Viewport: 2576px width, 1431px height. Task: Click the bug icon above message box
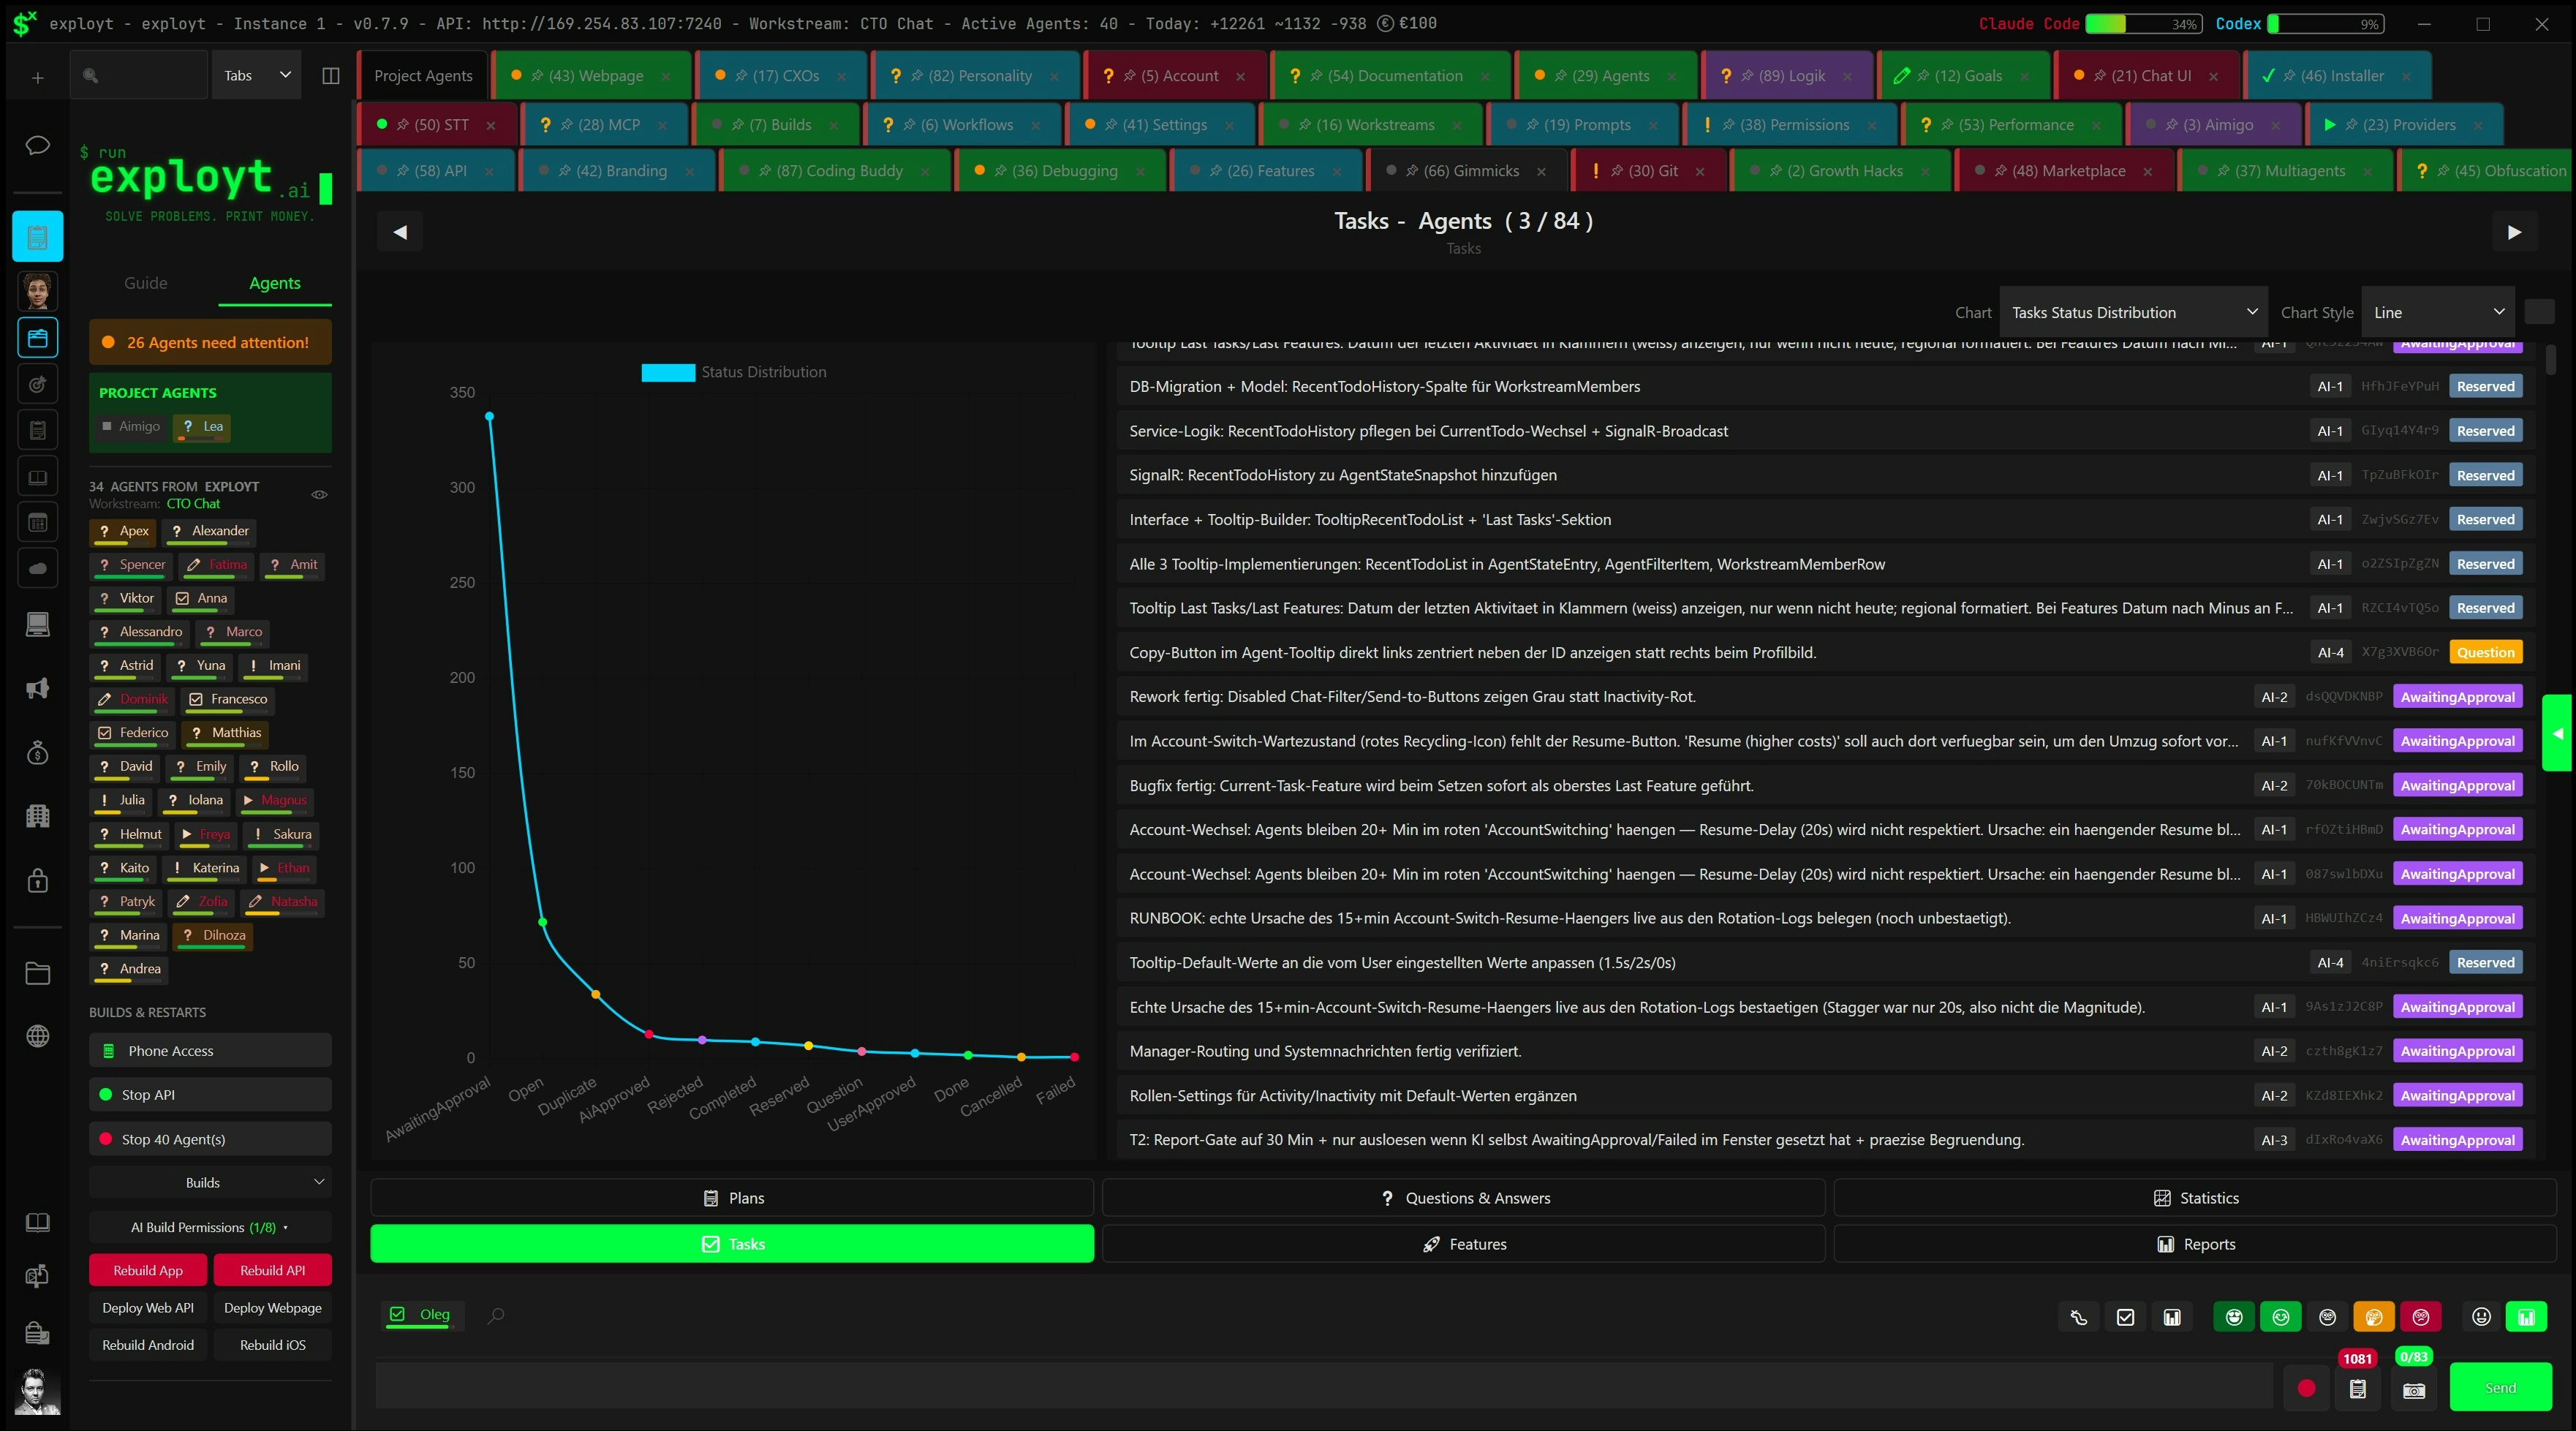(2079, 1317)
